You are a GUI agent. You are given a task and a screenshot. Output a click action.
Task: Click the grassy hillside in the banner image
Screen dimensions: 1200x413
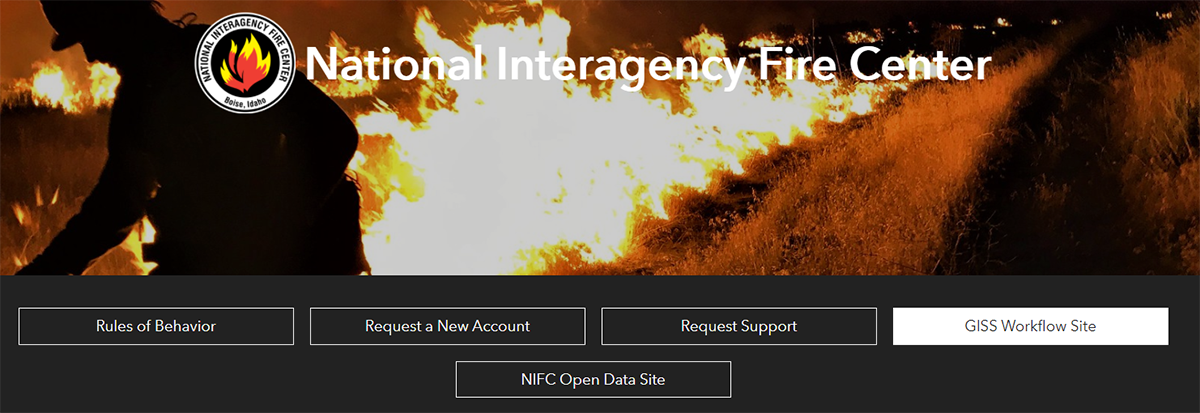1000,180
